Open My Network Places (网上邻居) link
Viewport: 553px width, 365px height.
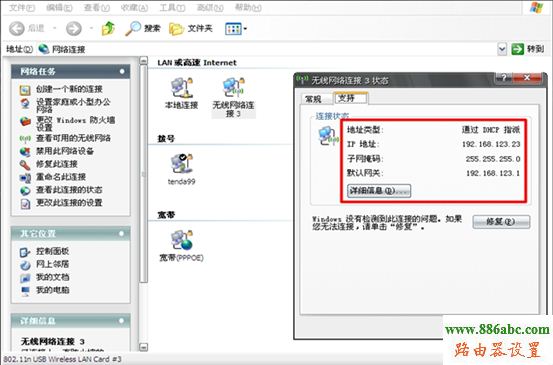[53, 264]
